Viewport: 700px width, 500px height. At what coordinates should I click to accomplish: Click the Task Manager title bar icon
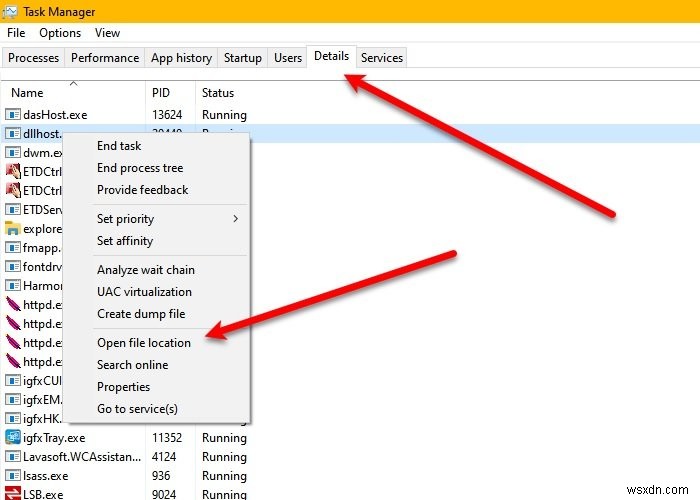(10, 11)
